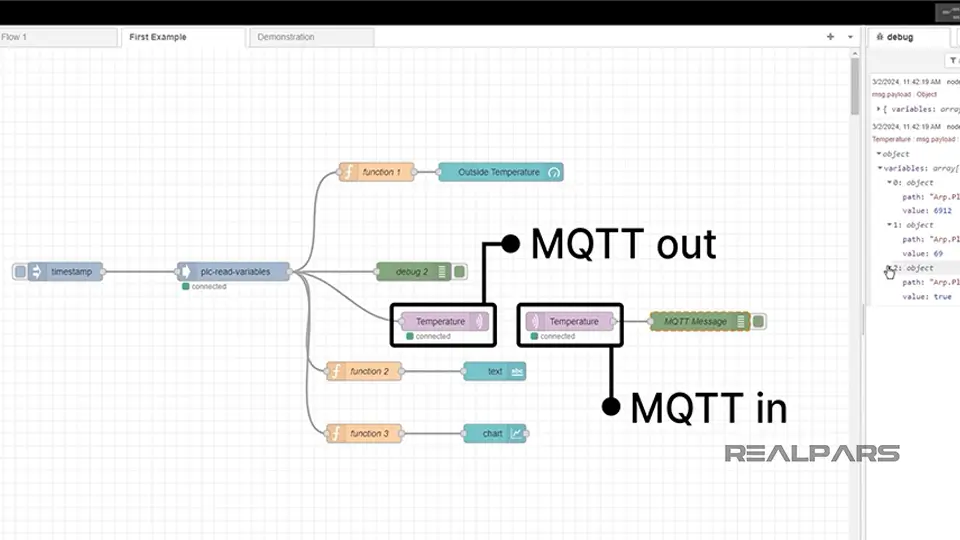Click msg.payload : Object debug label
Image resolution: width=960 pixels, height=540 pixels.
(x=904, y=94)
